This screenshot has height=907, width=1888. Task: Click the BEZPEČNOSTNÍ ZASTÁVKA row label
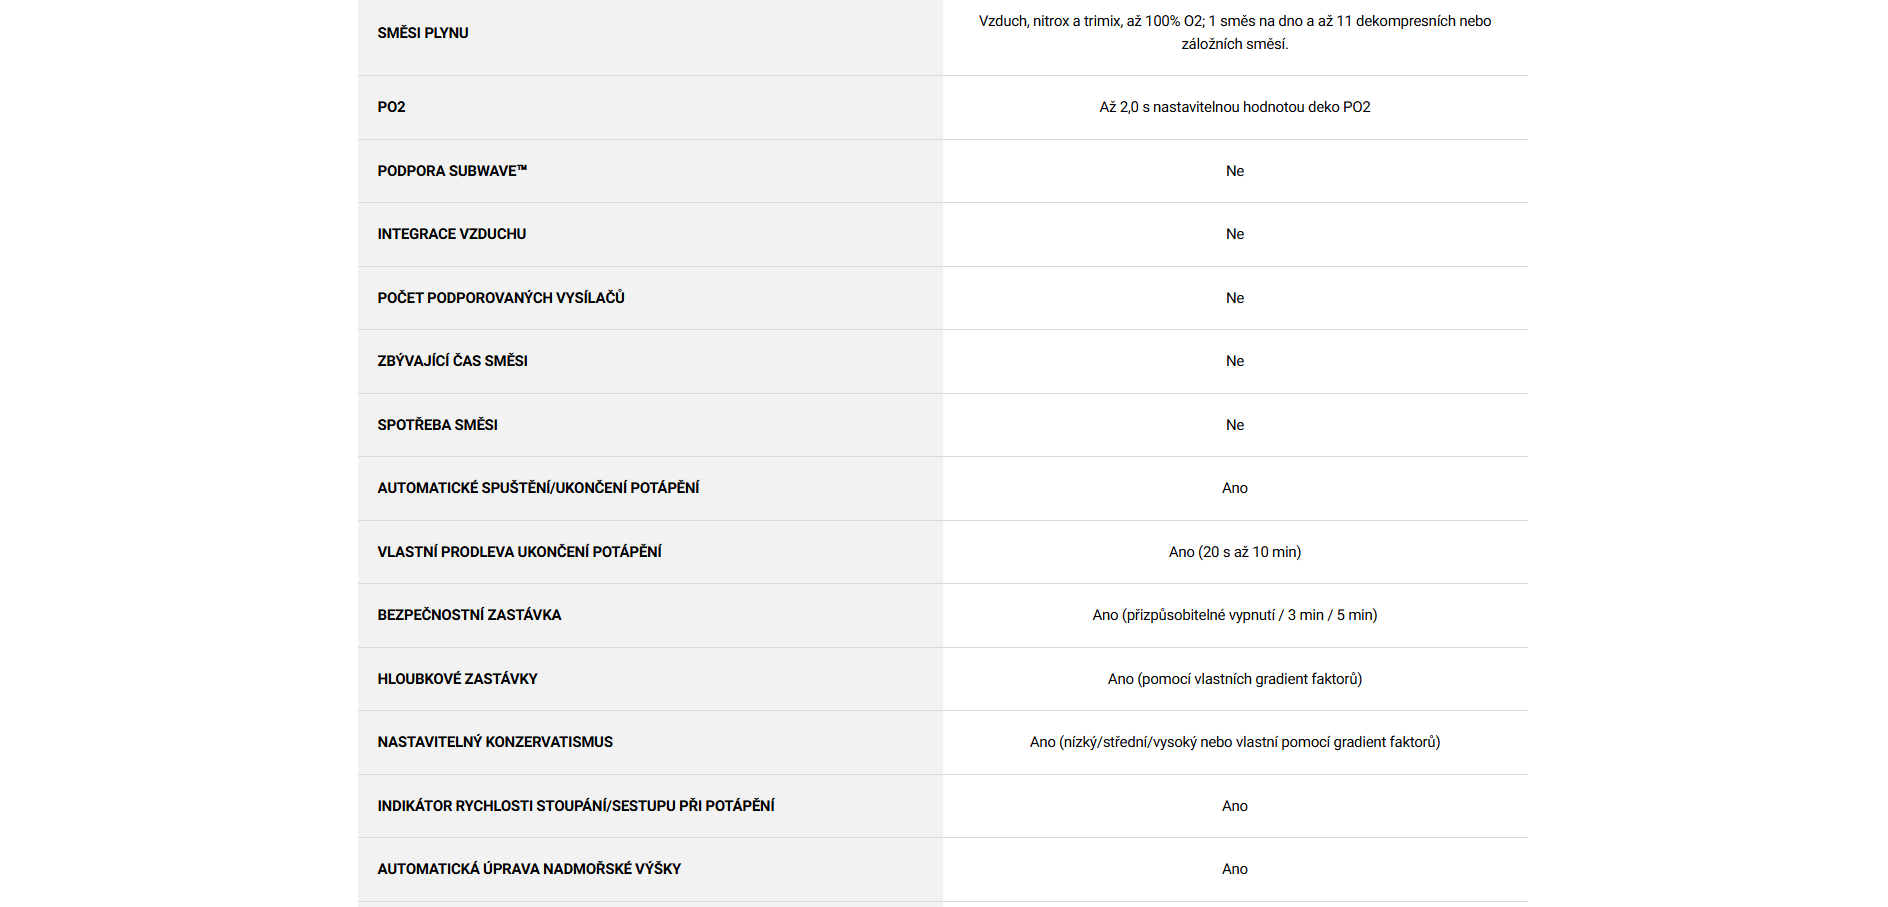469,615
